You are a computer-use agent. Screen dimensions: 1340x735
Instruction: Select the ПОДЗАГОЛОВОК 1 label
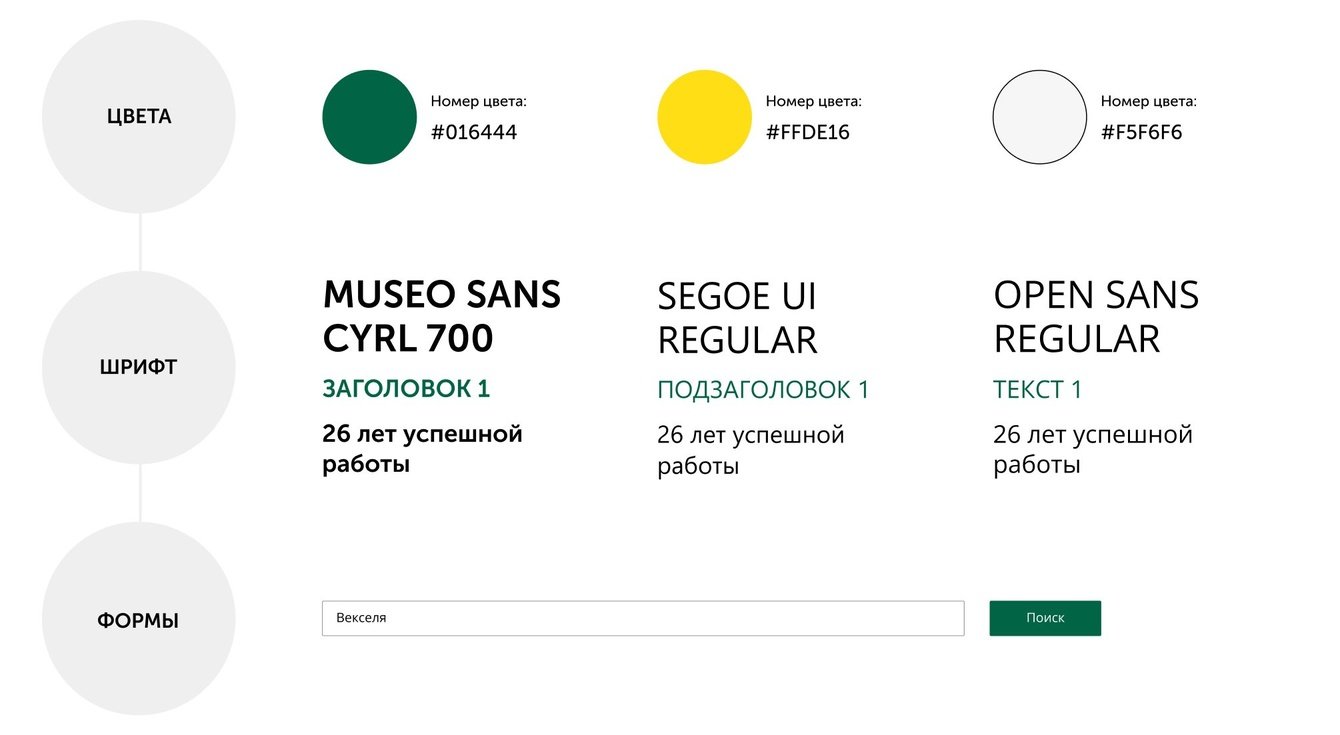[763, 390]
